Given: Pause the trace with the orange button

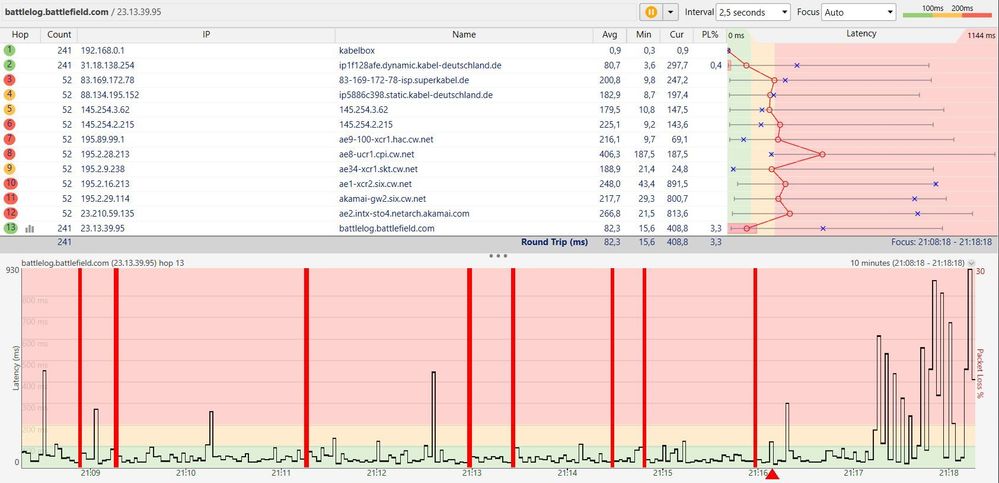Looking at the screenshot, I should [x=650, y=11].
